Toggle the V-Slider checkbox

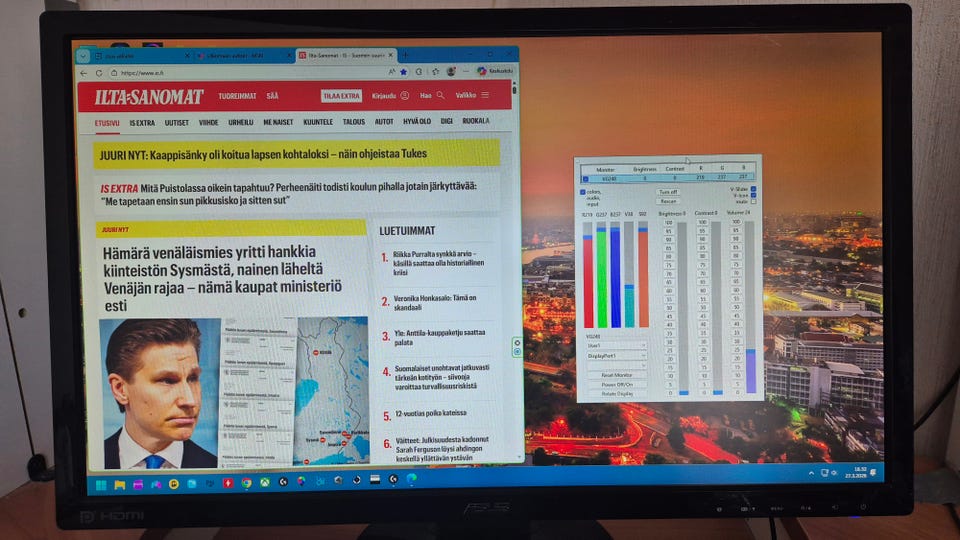[x=753, y=189]
